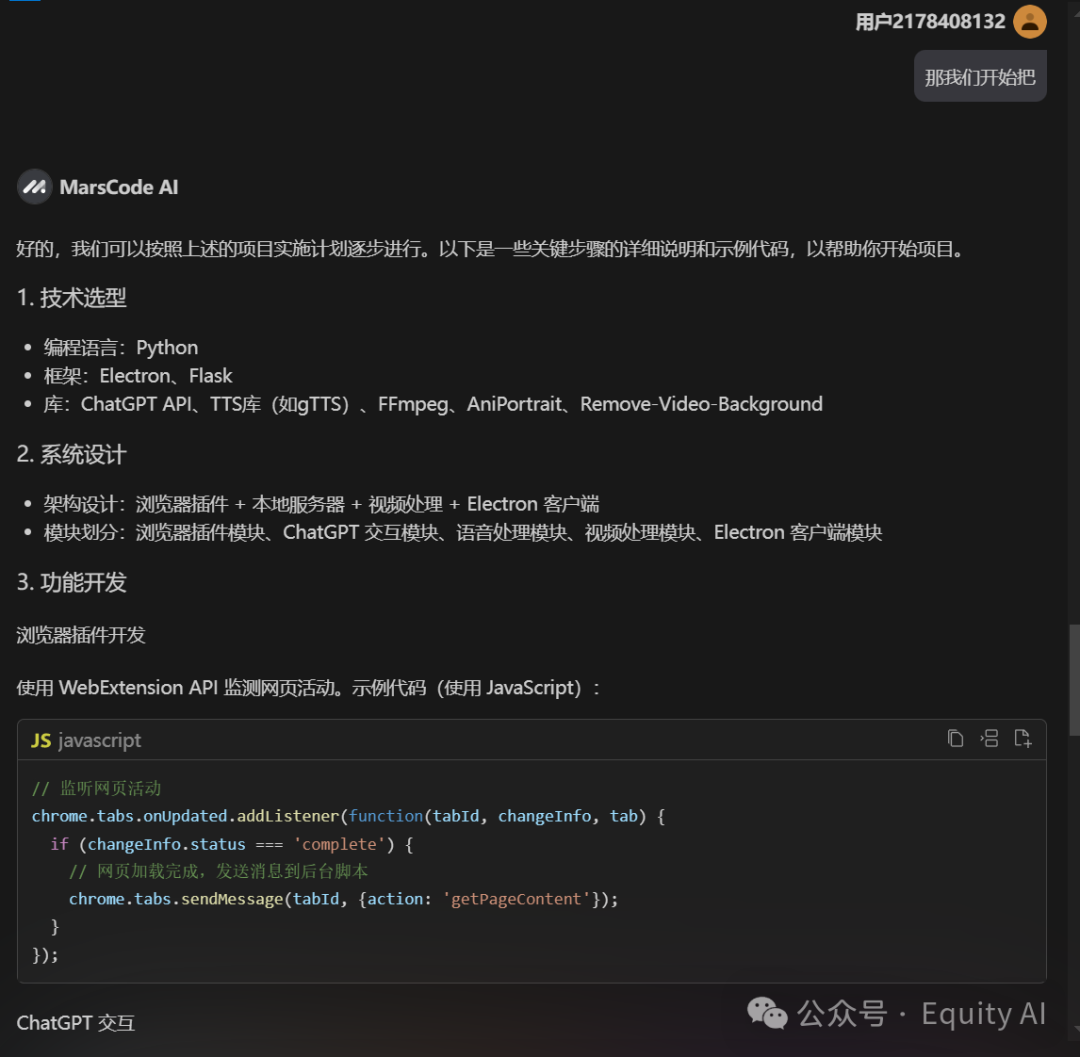Click bullet 框架: Electron、Flask
Viewport: 1080px width, 1057px height.
[138, 376]
